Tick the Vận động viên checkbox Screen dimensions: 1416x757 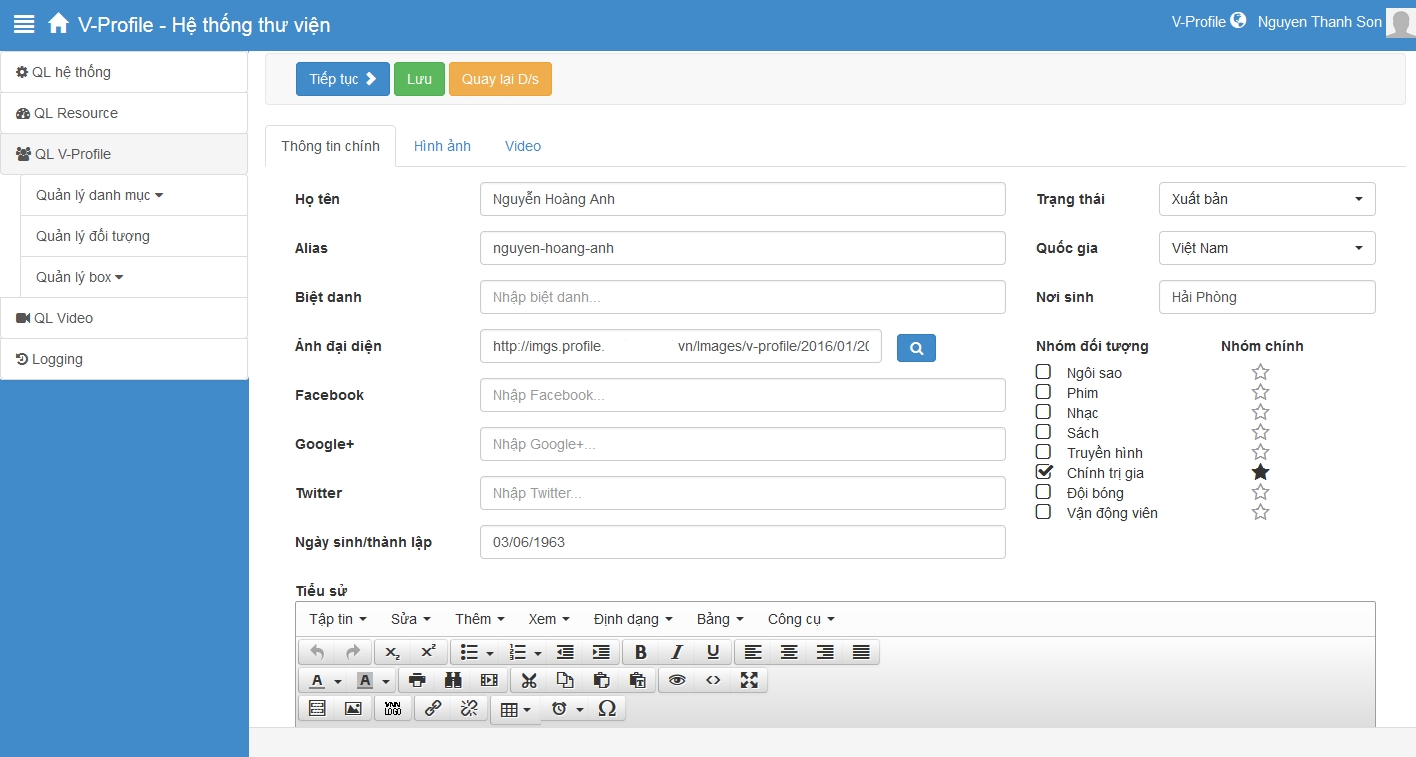pos(1043,512)
